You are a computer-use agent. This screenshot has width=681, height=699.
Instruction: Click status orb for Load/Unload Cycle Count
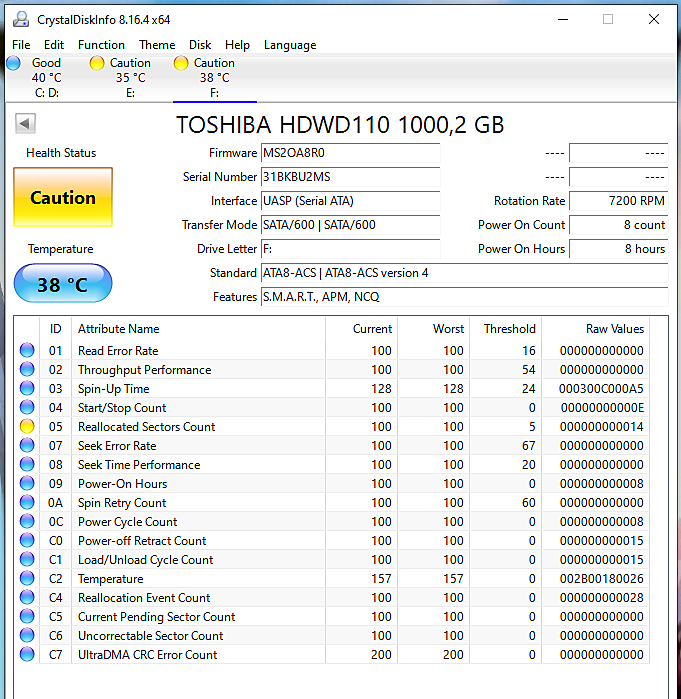(27, 559)
